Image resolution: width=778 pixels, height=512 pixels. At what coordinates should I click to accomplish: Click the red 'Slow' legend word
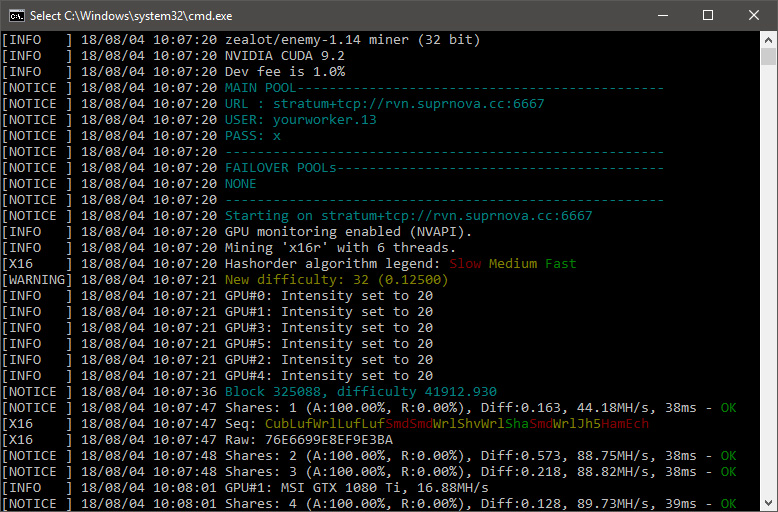click(x=465, y=263)
